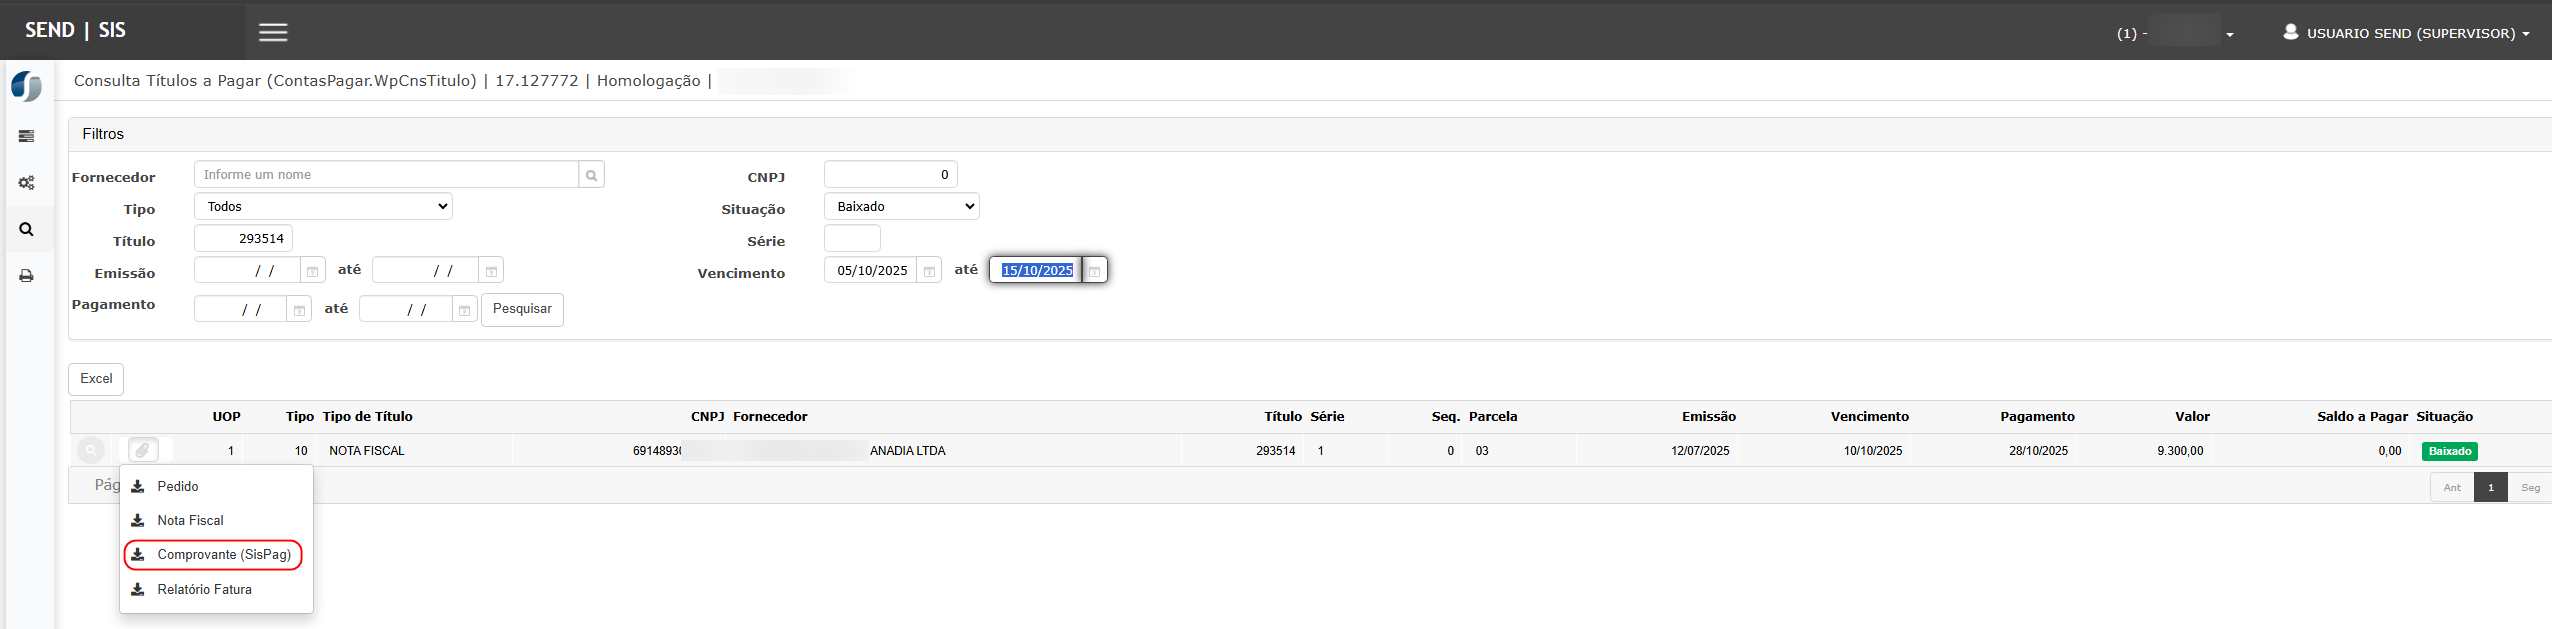Click the ANADIA LTDA supplier cell
Image resolution: width=2552 pixels, height=629 pixels.
[x=907, y=451]
